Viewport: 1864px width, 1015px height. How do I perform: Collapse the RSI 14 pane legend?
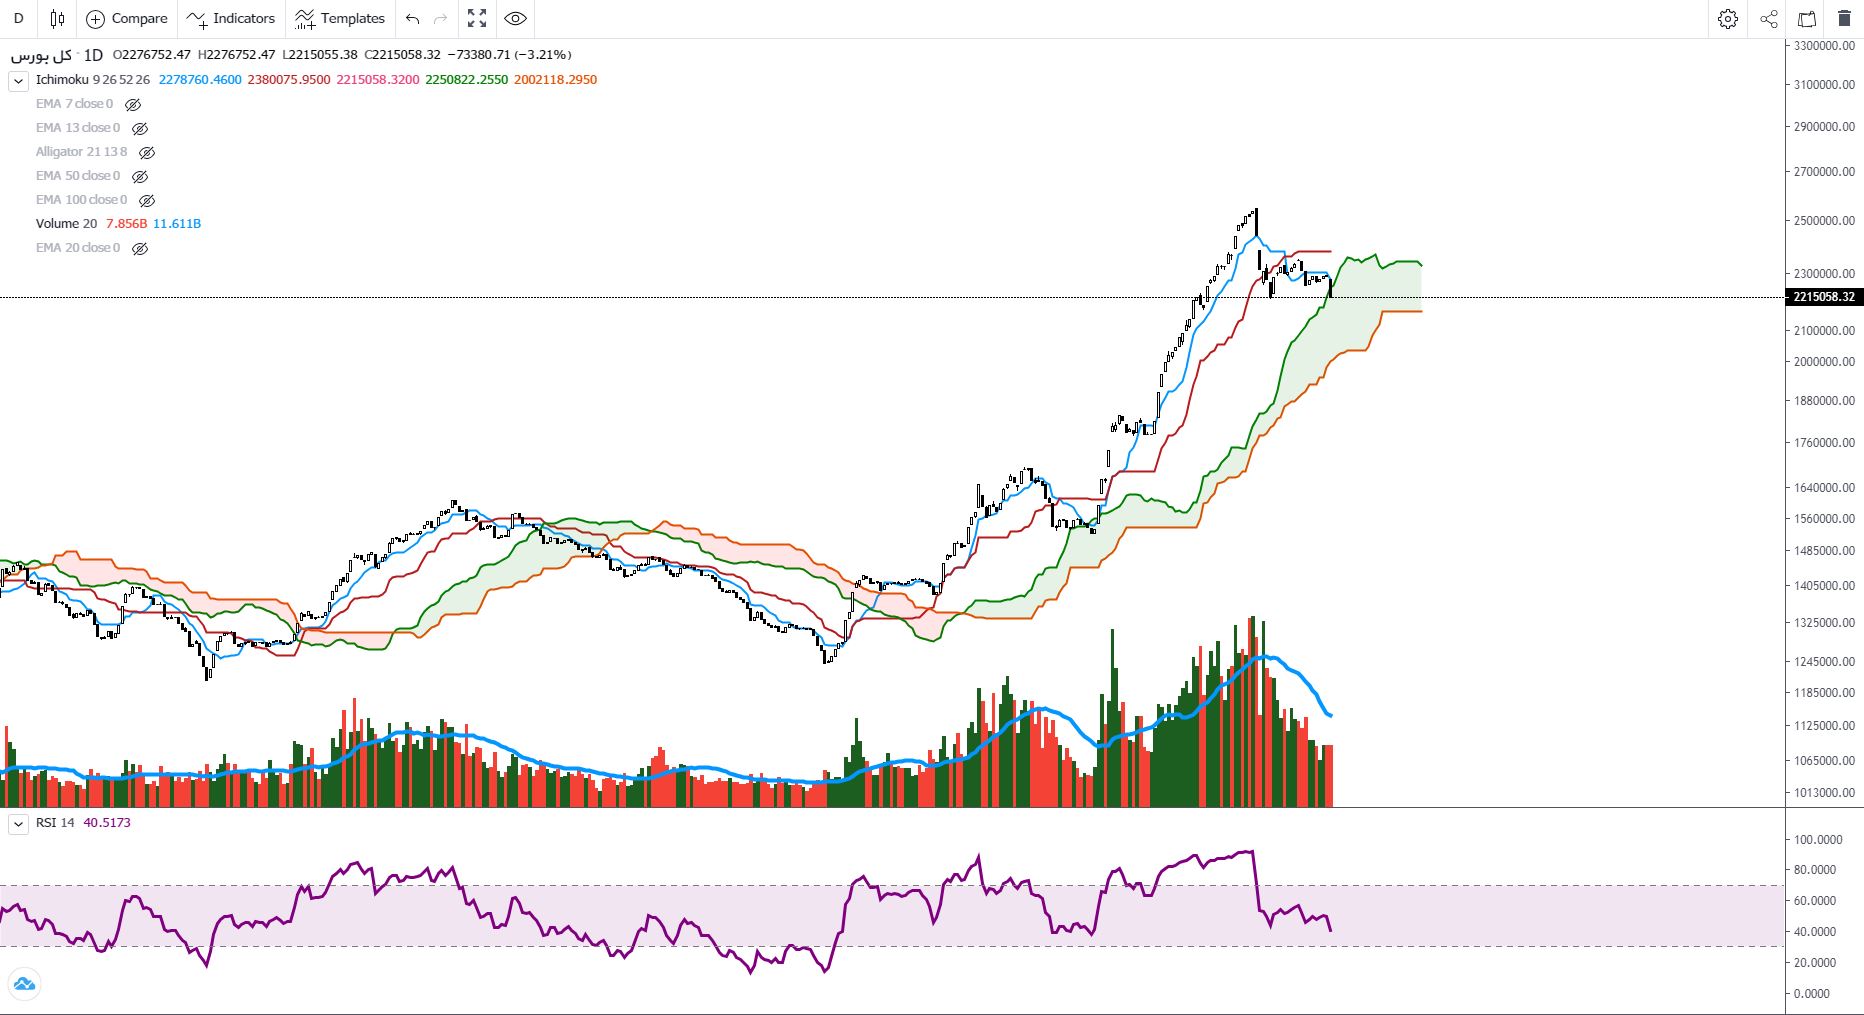point(18,823)
